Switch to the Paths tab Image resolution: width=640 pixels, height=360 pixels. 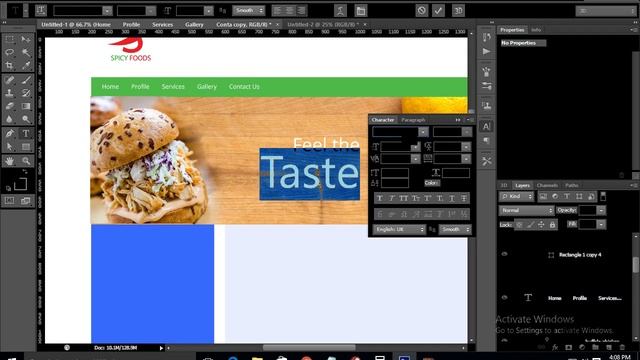click(x=571, y=185)
